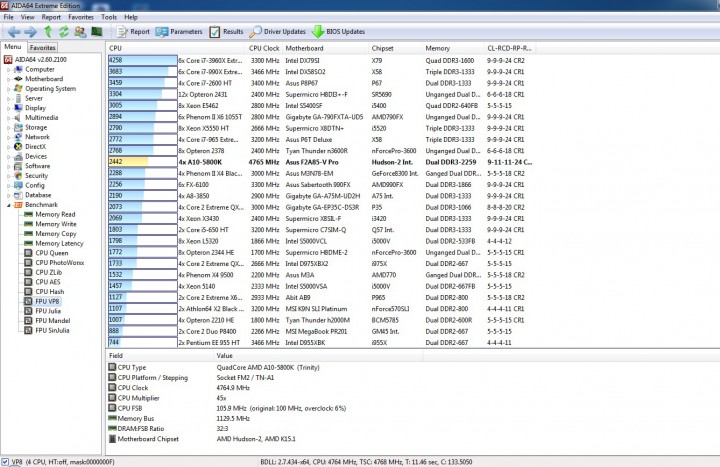
Task: Sort results by CPU Clock column header
Action: (264, 48)
